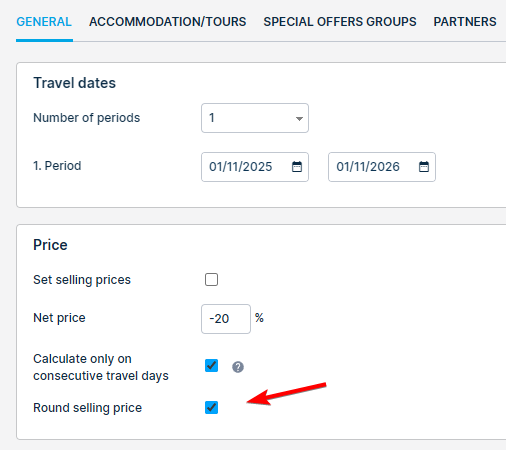Select the Partners tab
The width and height of the screenshot is (506, 450).
(465, 22)
